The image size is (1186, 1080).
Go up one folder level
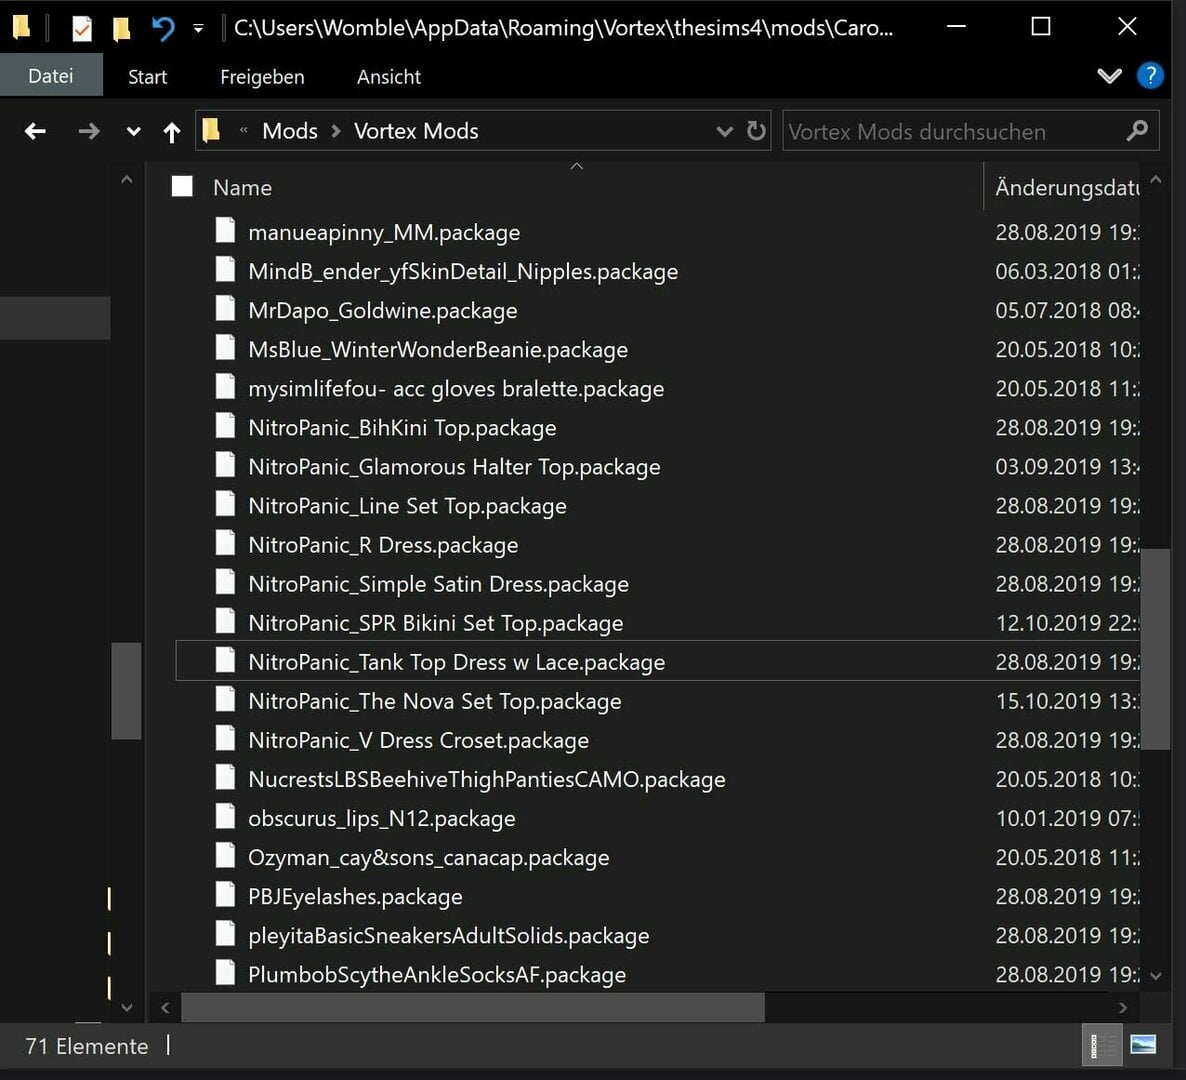pos(172,132)
